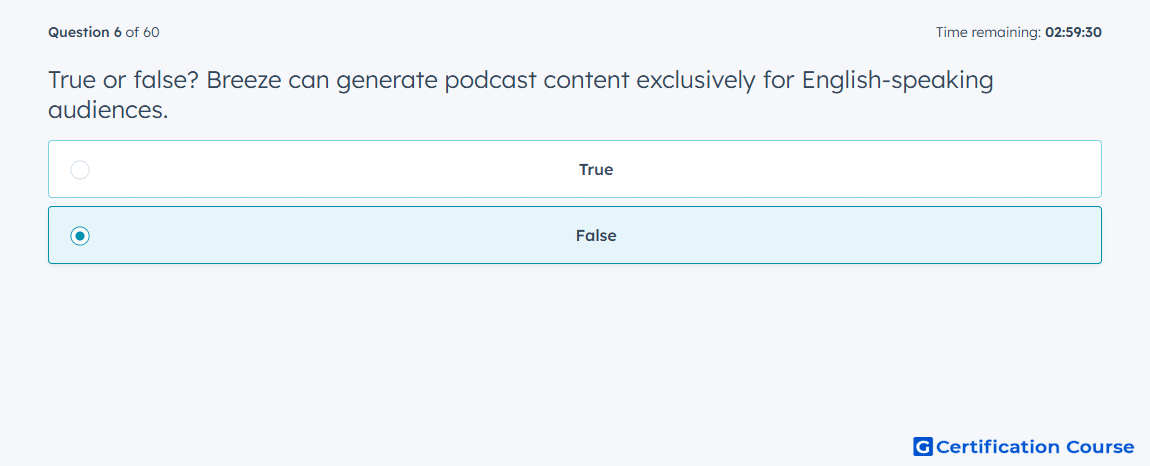The height and width of the screenshot is (466, 1150).
Task: Click the bold 'Question 6' text
Action: (85, 32)
